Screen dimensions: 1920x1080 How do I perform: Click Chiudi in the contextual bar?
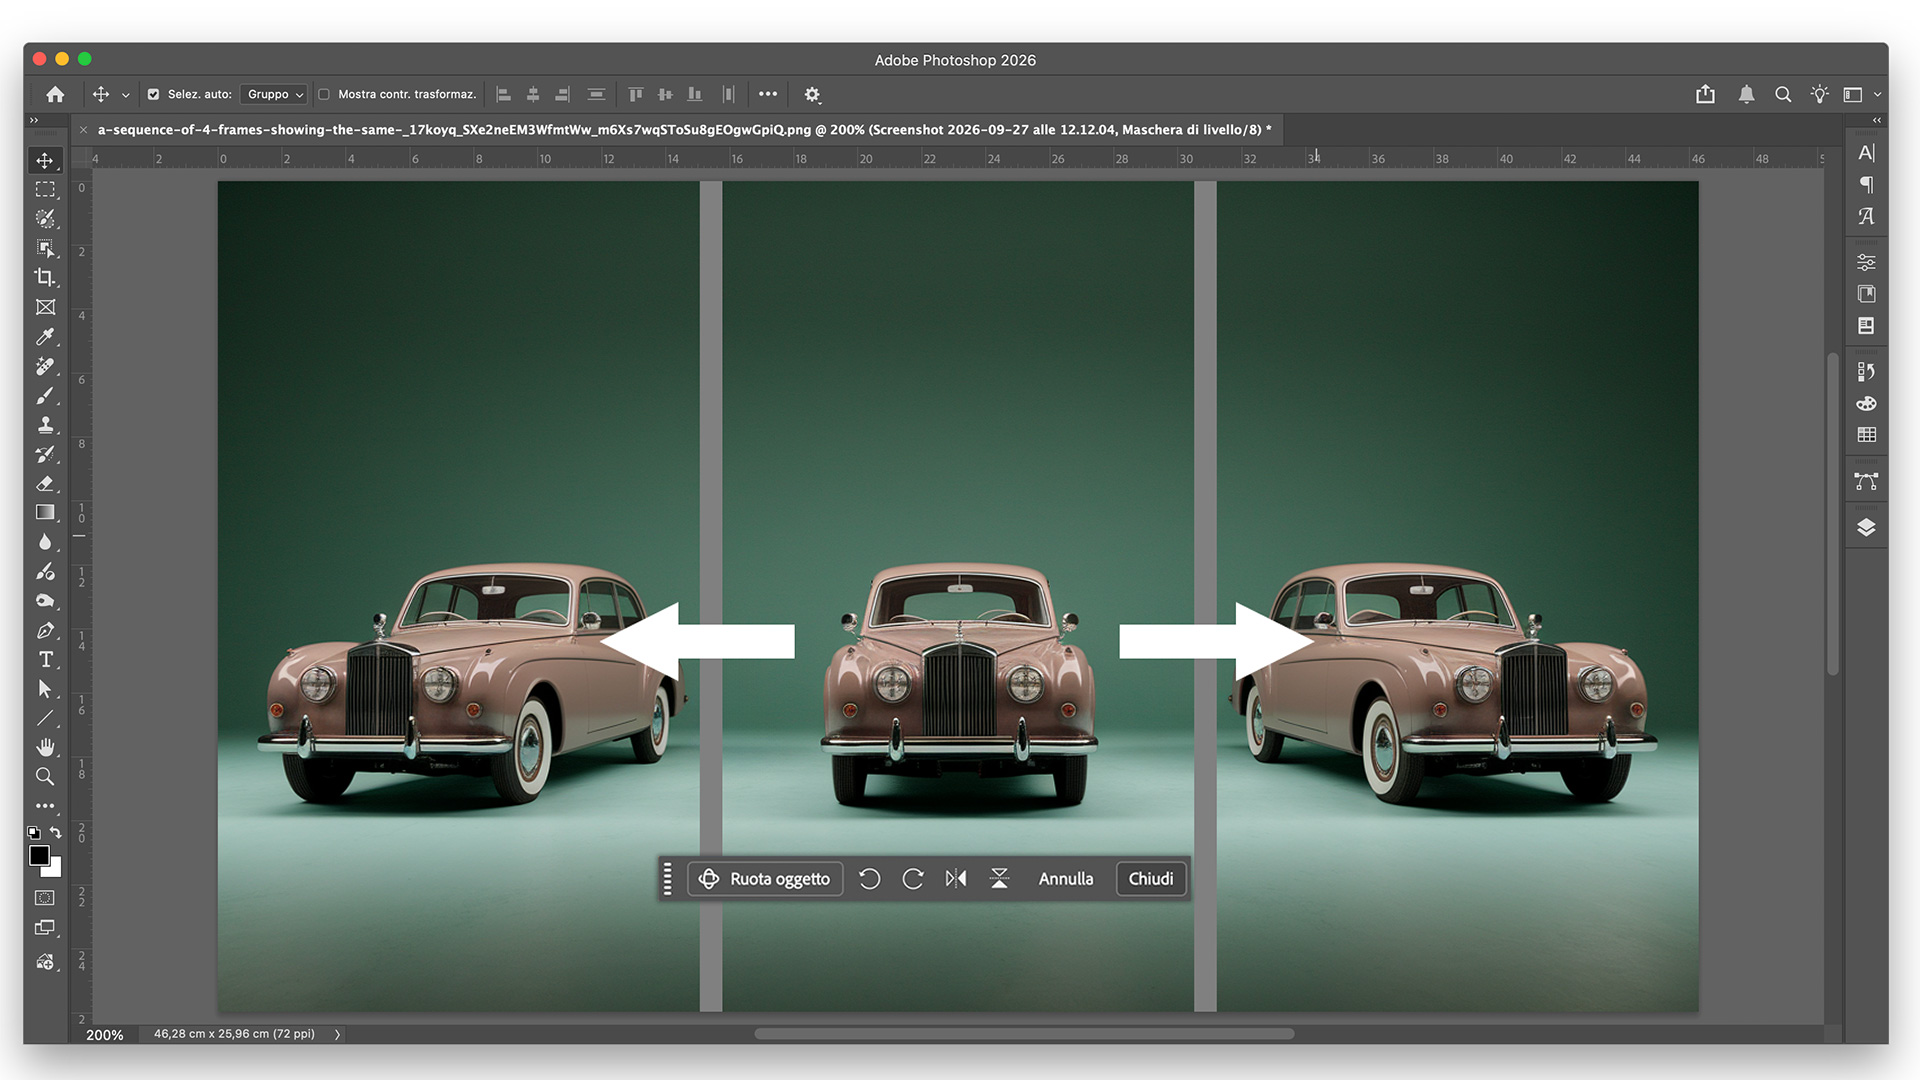point(1151,878)
